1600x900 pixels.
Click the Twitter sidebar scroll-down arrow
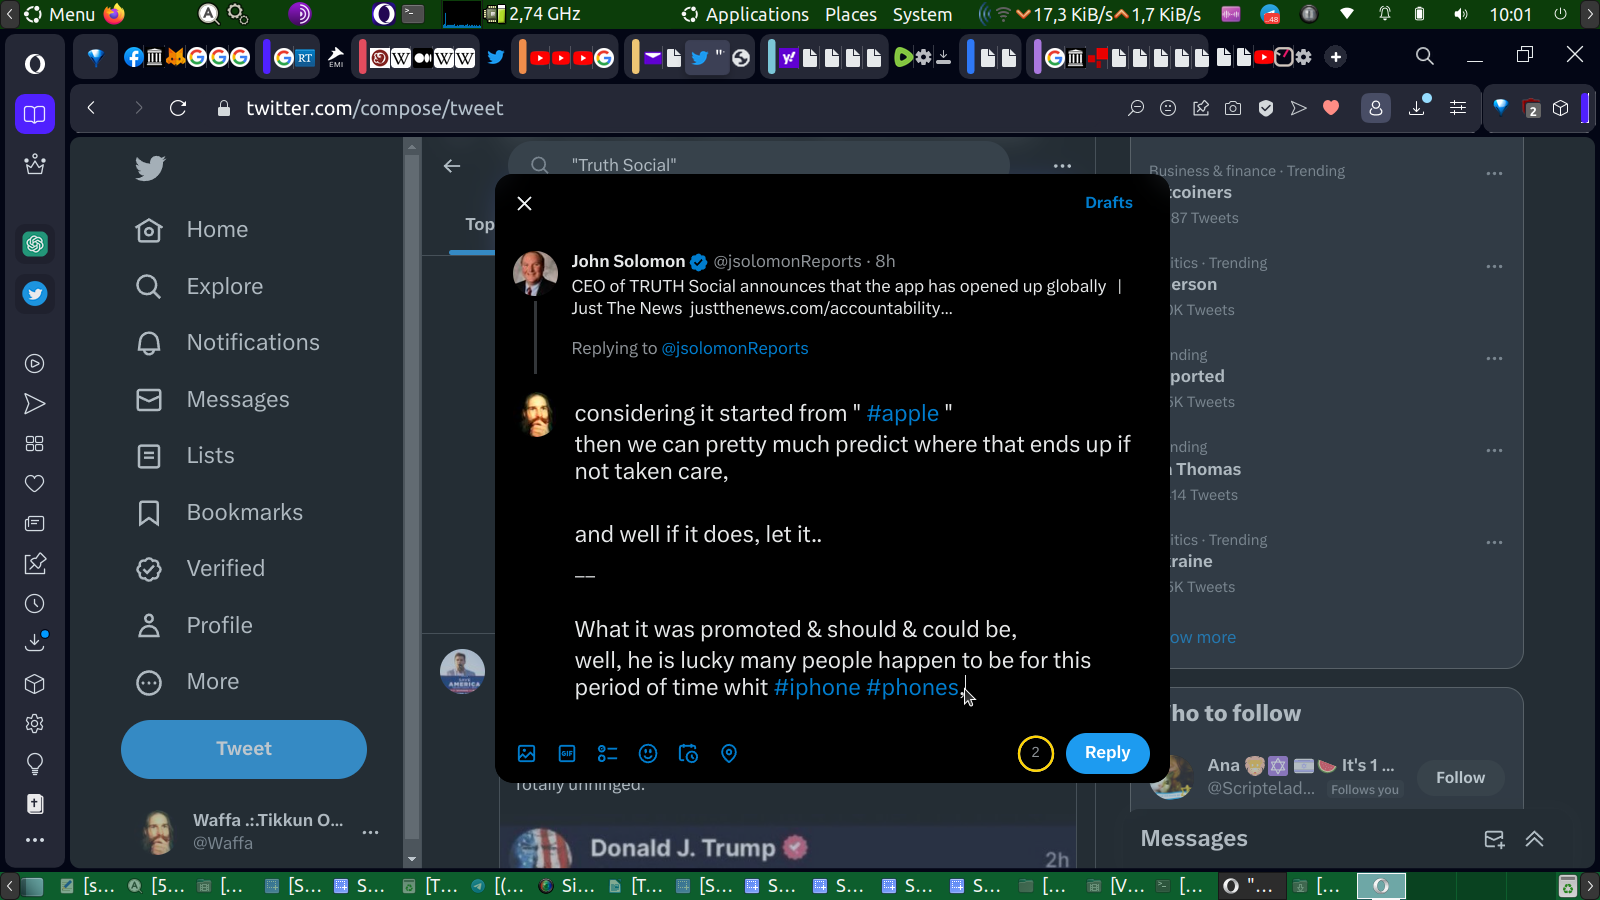coord(411,859)
